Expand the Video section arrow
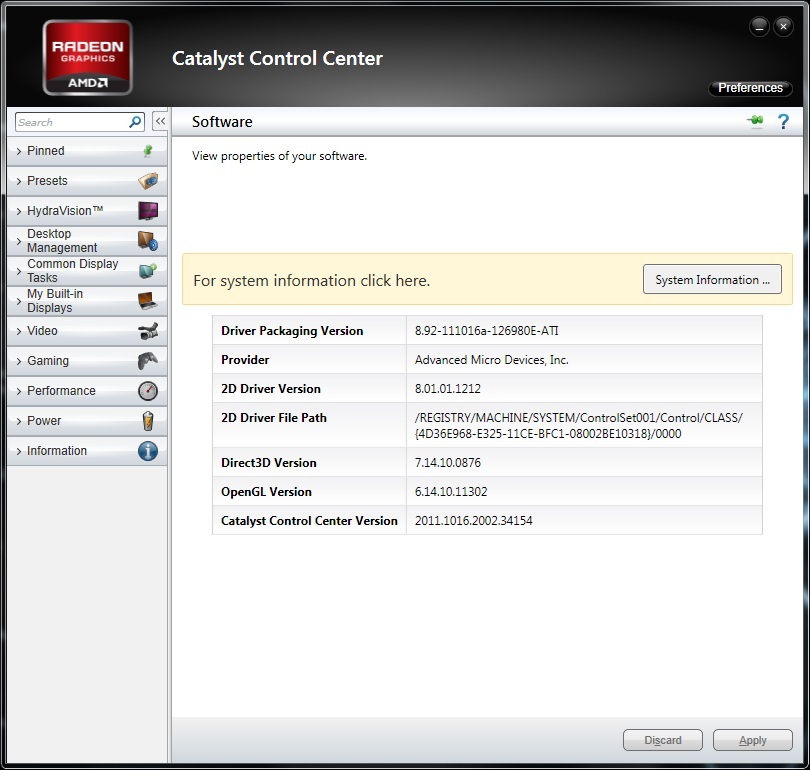 pyautogui.click(x=19, y=331)
